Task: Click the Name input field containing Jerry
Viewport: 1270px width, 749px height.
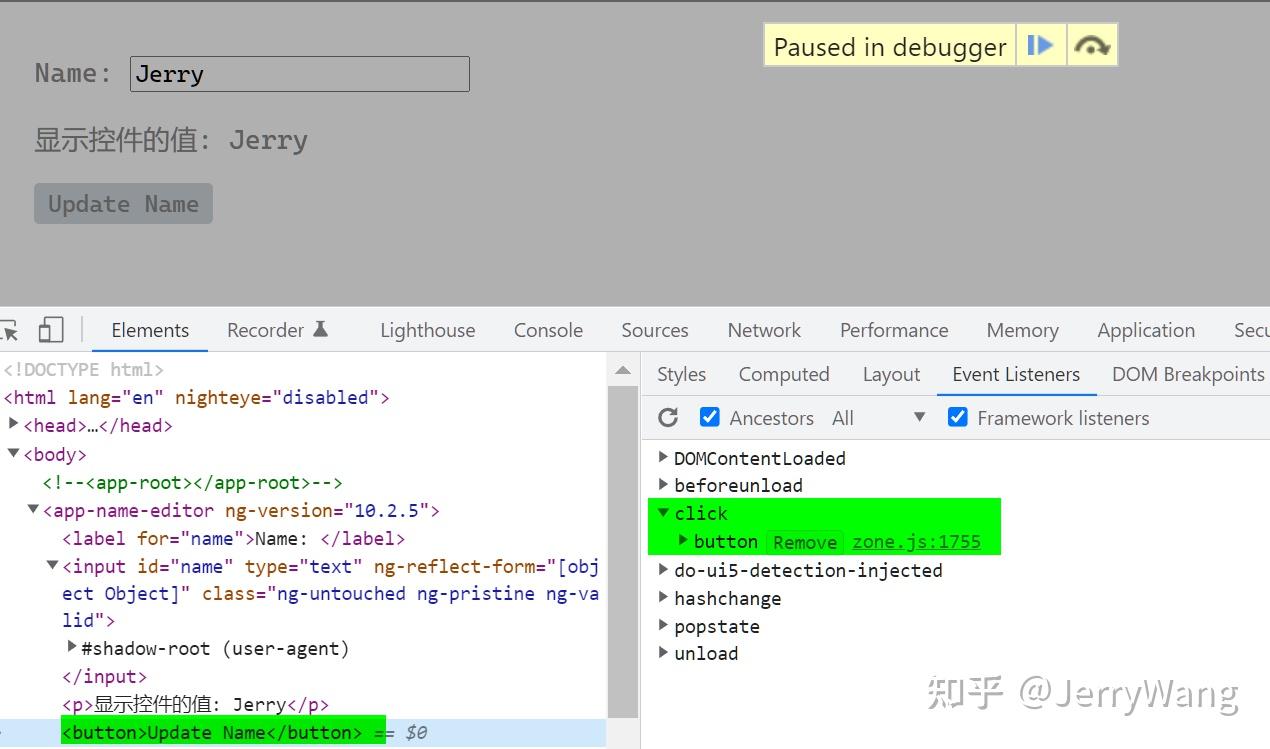Action: pyautogui.click(x=299, y=73)
